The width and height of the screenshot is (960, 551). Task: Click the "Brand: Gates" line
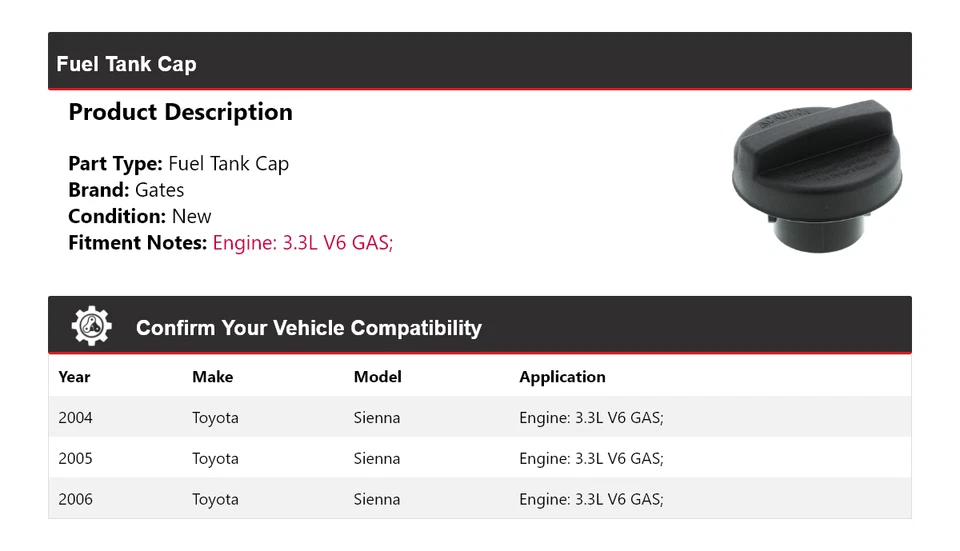[x=126, y=190]
